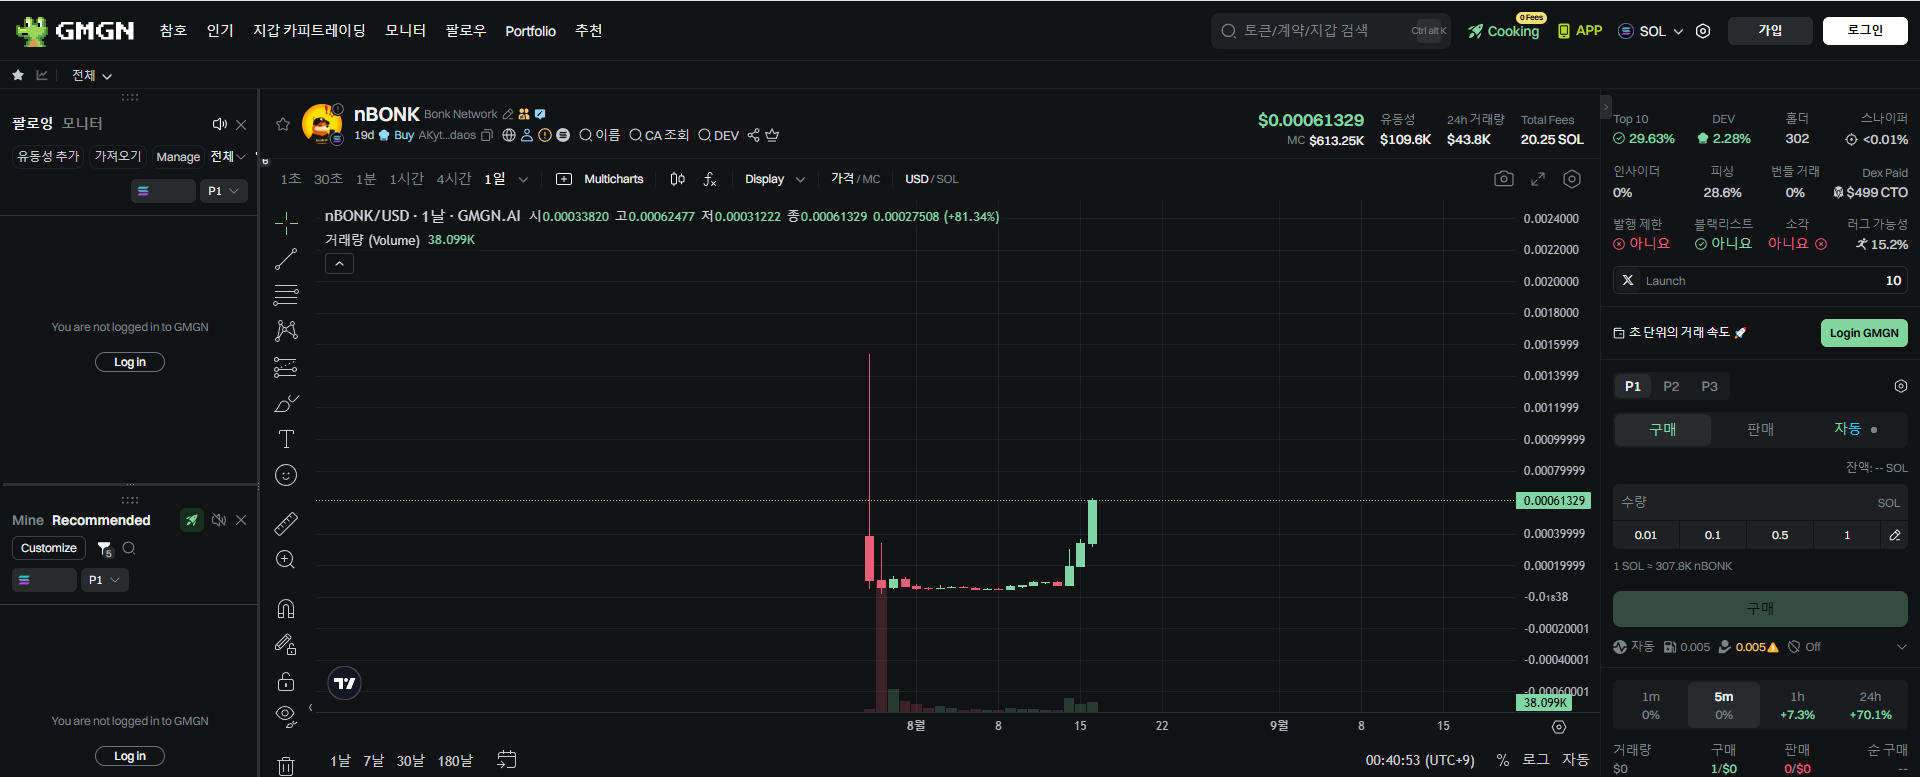Set the chart range to 30날

pos(410,761)
